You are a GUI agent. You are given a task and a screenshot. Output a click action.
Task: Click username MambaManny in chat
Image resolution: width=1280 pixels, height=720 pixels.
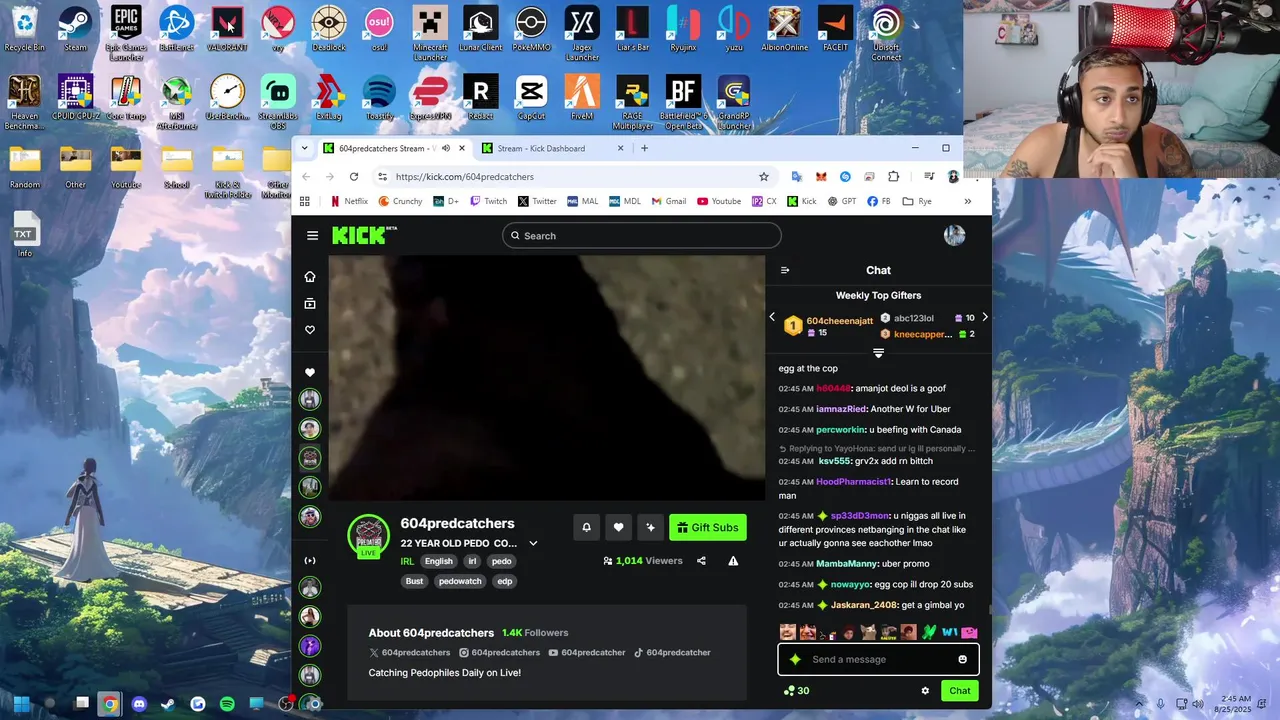[846, 564]
